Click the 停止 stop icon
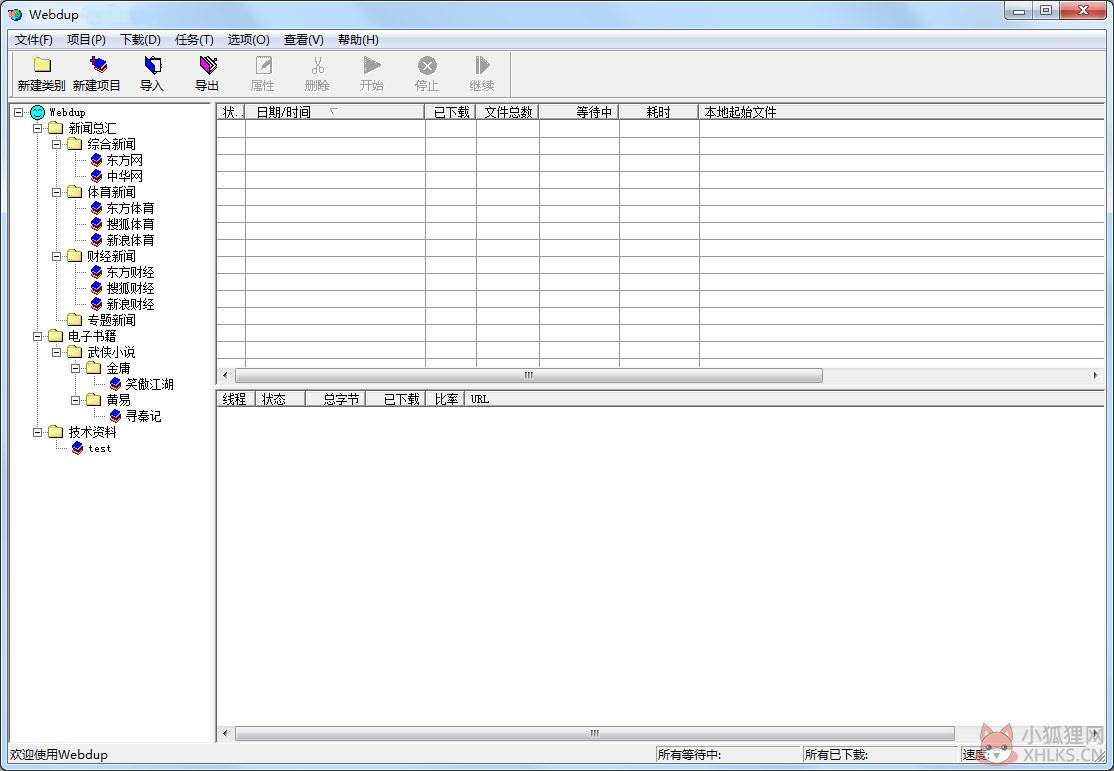The height and width of the screenshot is (771, 1114). (427, 66)
